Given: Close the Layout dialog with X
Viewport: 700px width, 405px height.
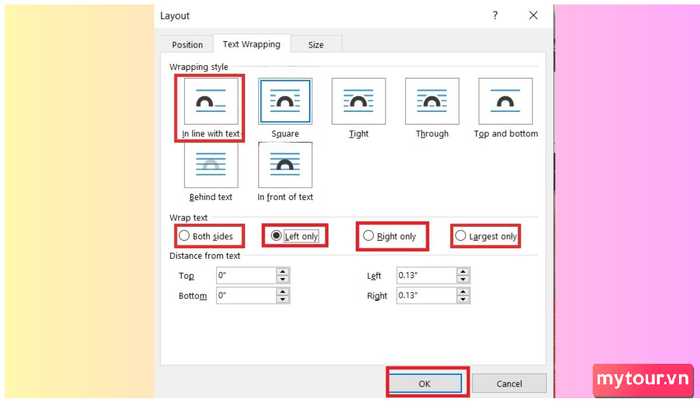Looking at the screenshot, I should (x=533, y=16).
